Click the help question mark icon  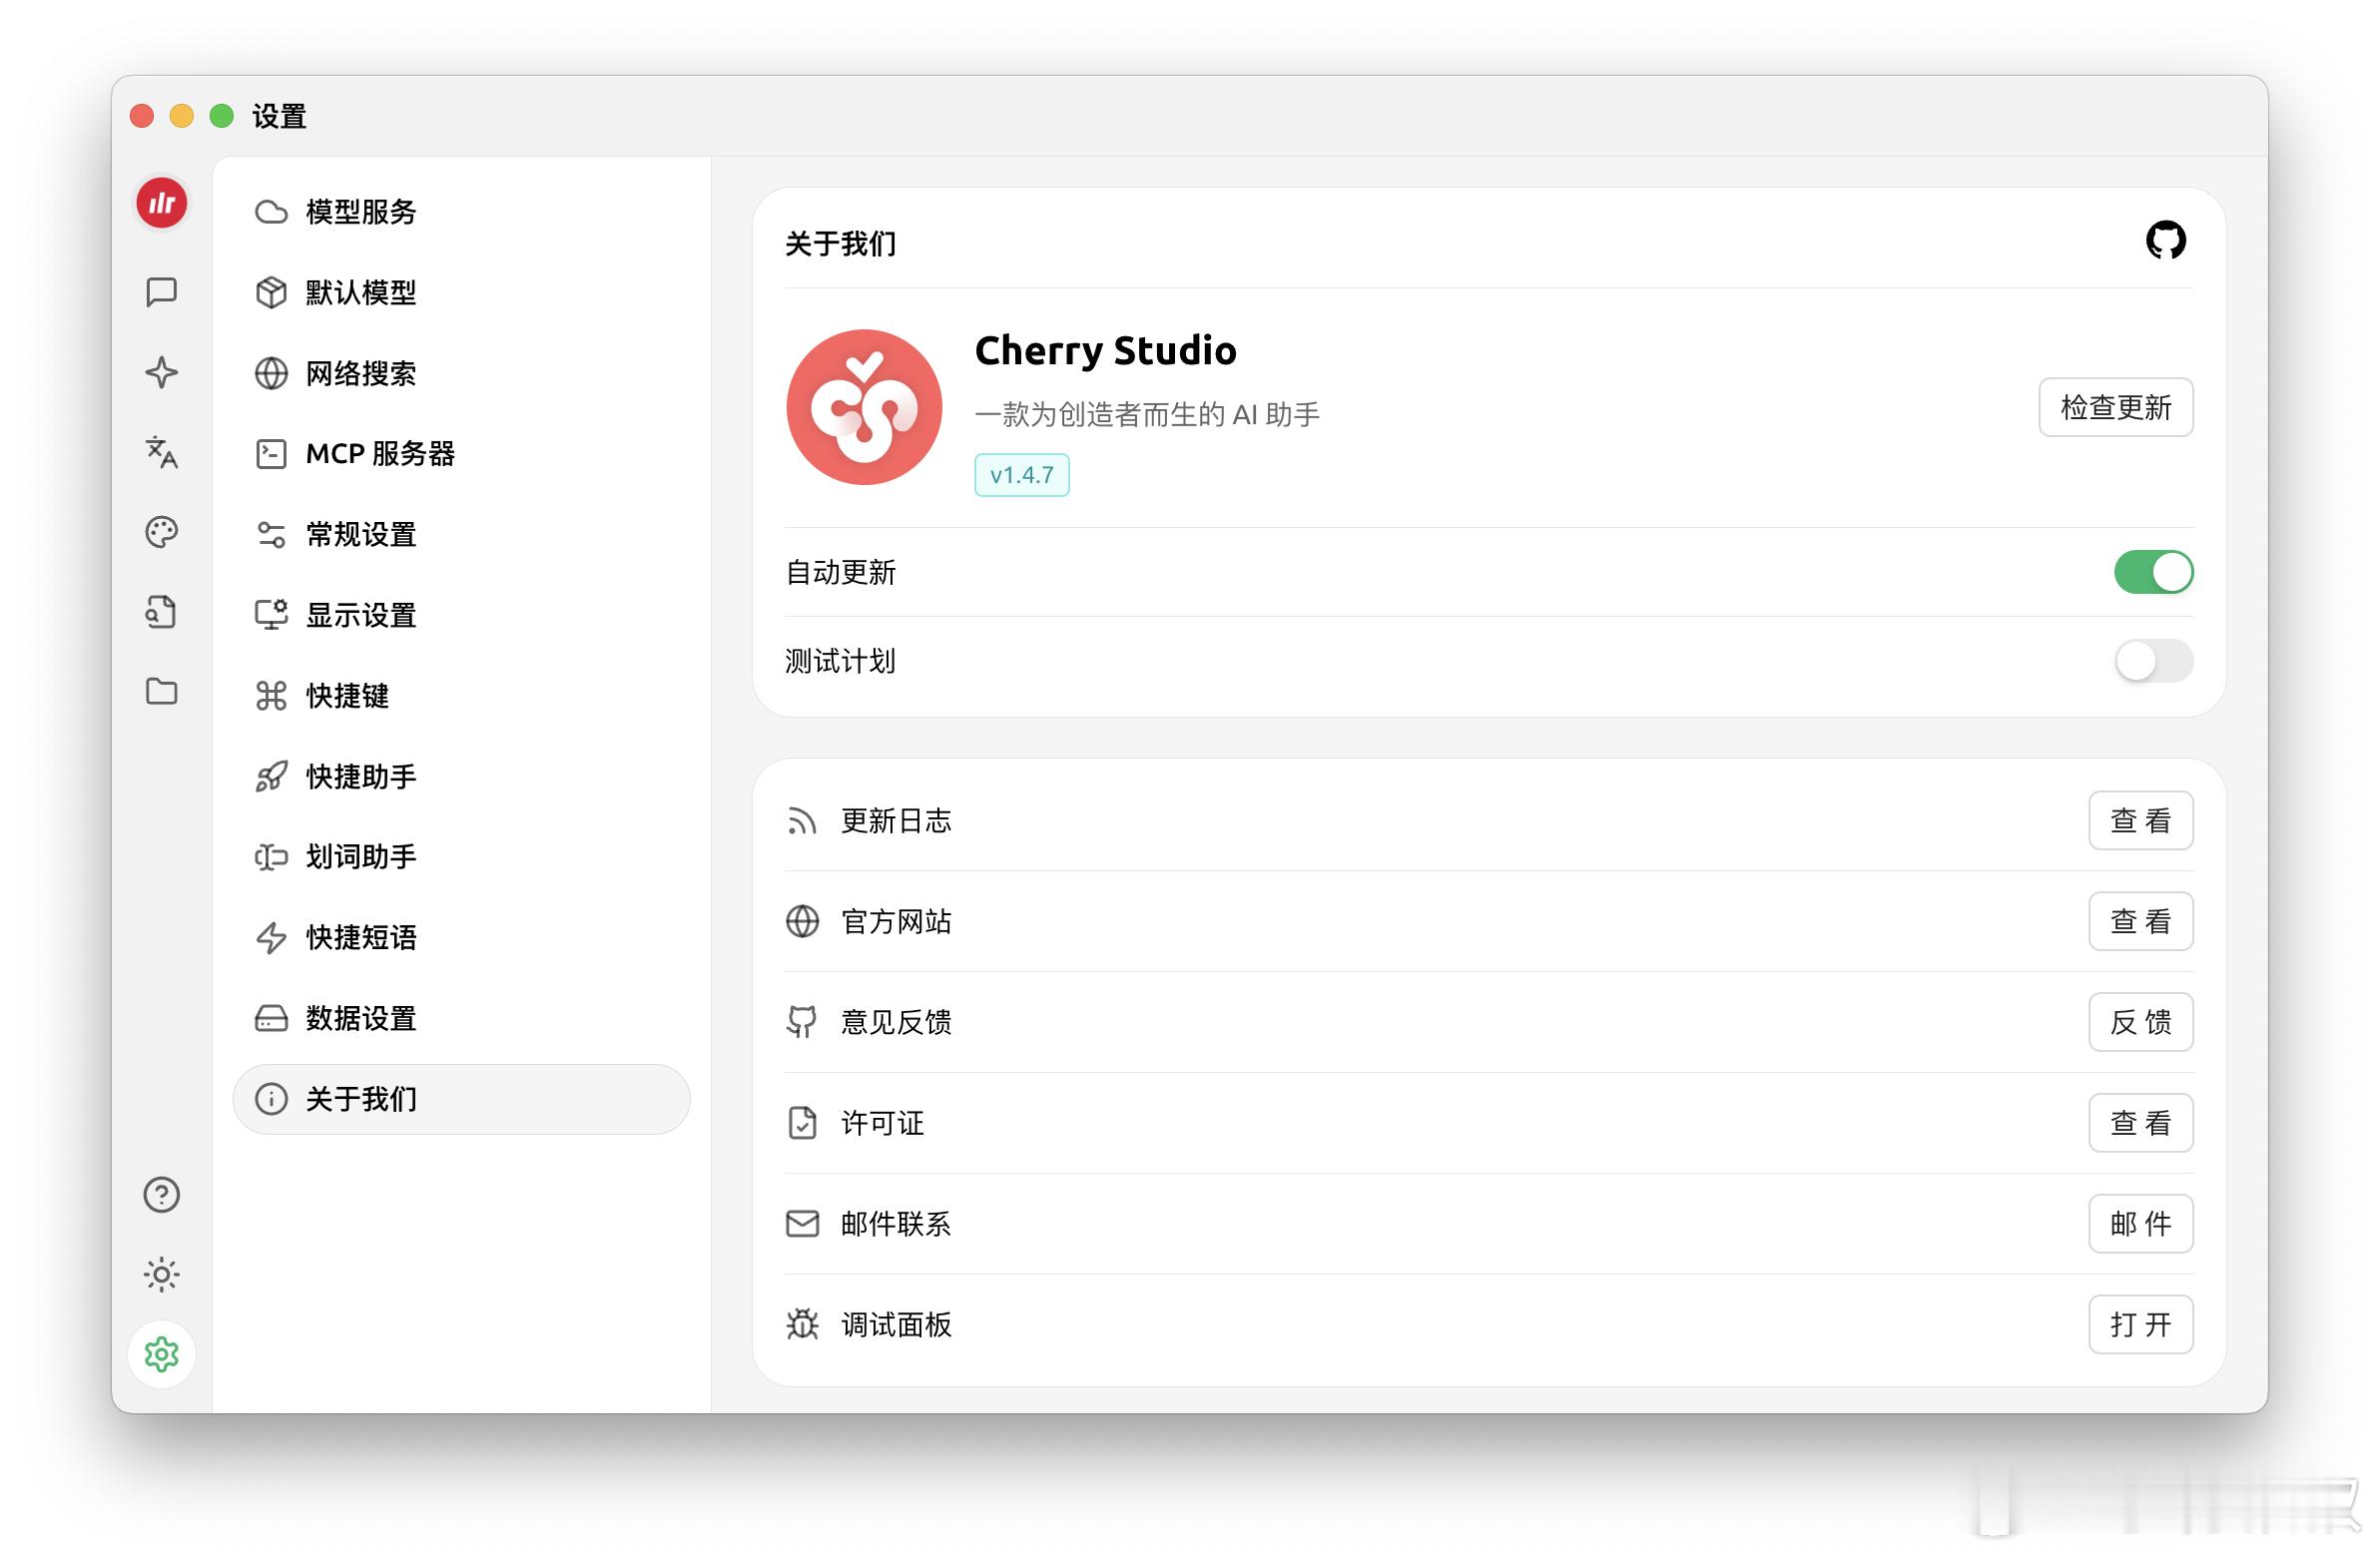(162, 1195)
